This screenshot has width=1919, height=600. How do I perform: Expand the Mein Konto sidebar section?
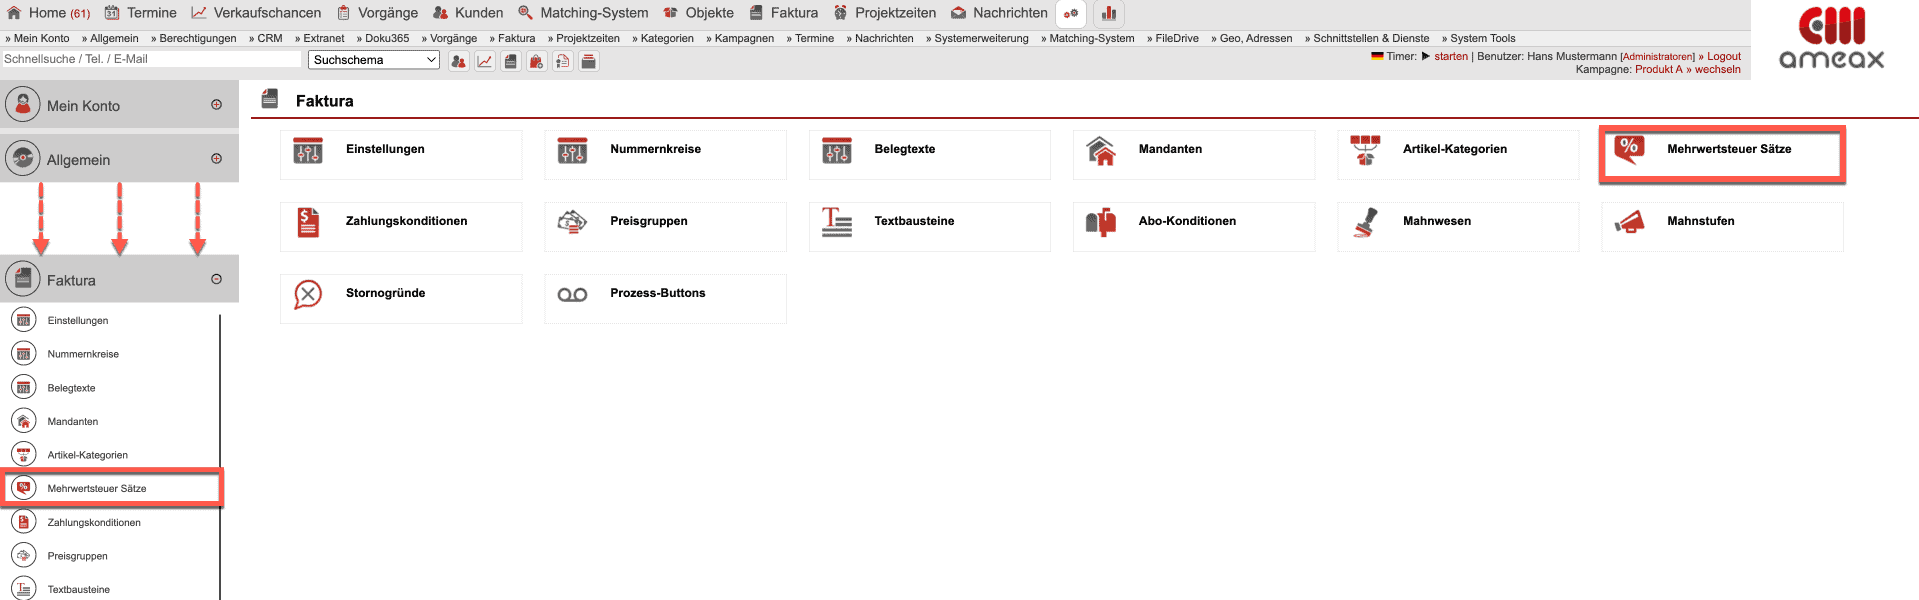216,105
